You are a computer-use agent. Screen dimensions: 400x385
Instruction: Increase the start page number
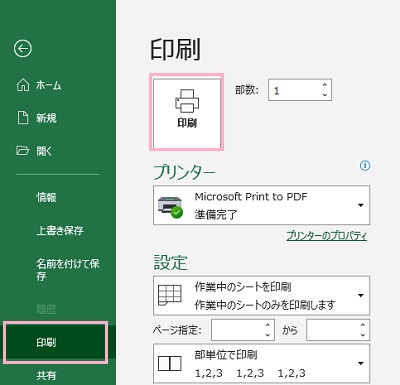268,325
